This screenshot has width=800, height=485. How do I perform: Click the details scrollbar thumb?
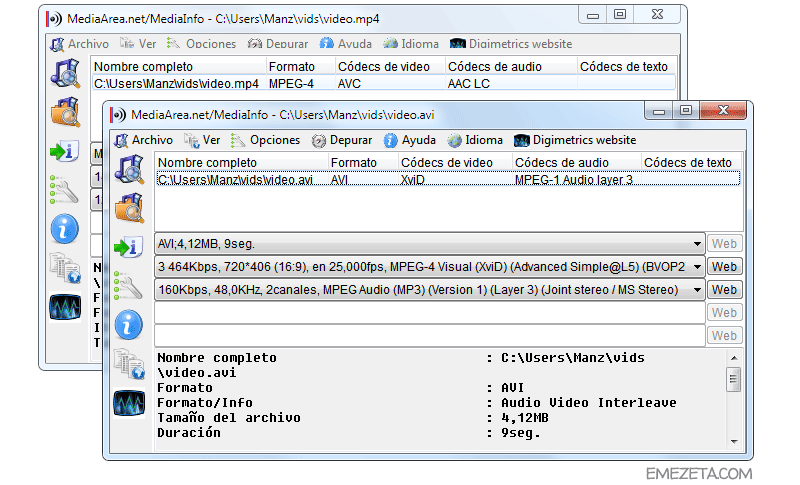click(x=734, y=379)
